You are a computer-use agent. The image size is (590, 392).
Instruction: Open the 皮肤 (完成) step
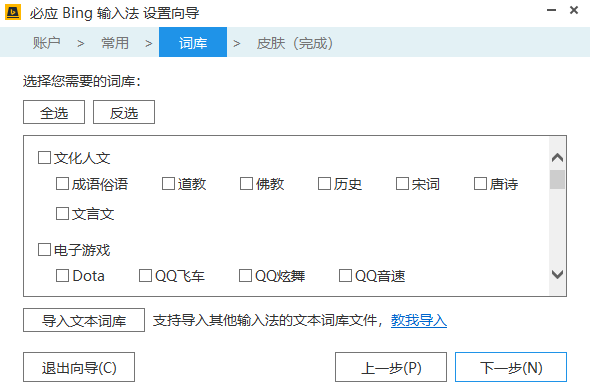(295, 43)
